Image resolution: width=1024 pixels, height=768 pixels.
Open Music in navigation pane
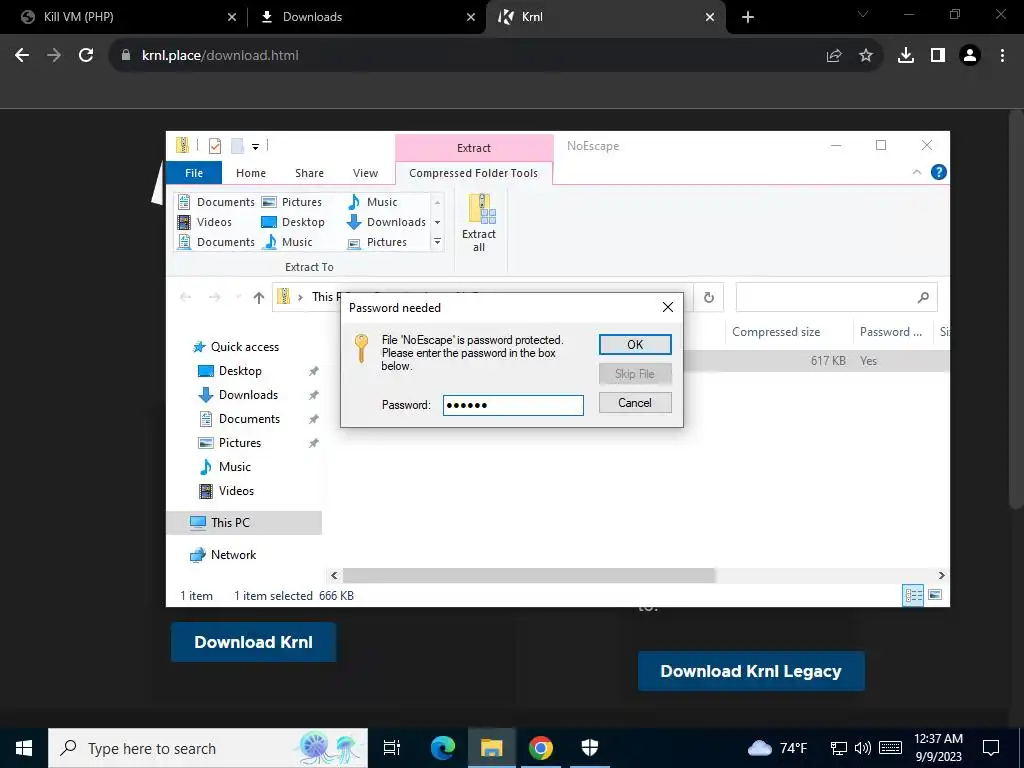[x=224, y=467]
